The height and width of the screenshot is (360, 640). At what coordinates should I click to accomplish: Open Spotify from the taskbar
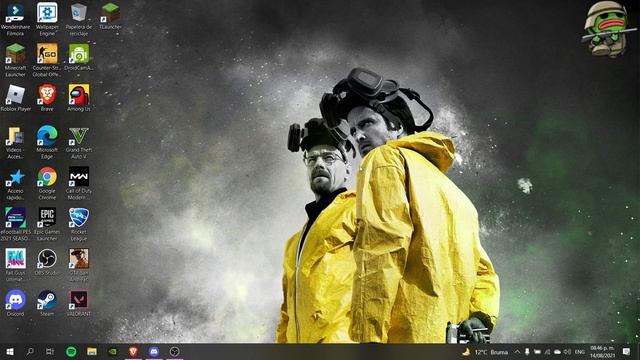tap(71, 351)
